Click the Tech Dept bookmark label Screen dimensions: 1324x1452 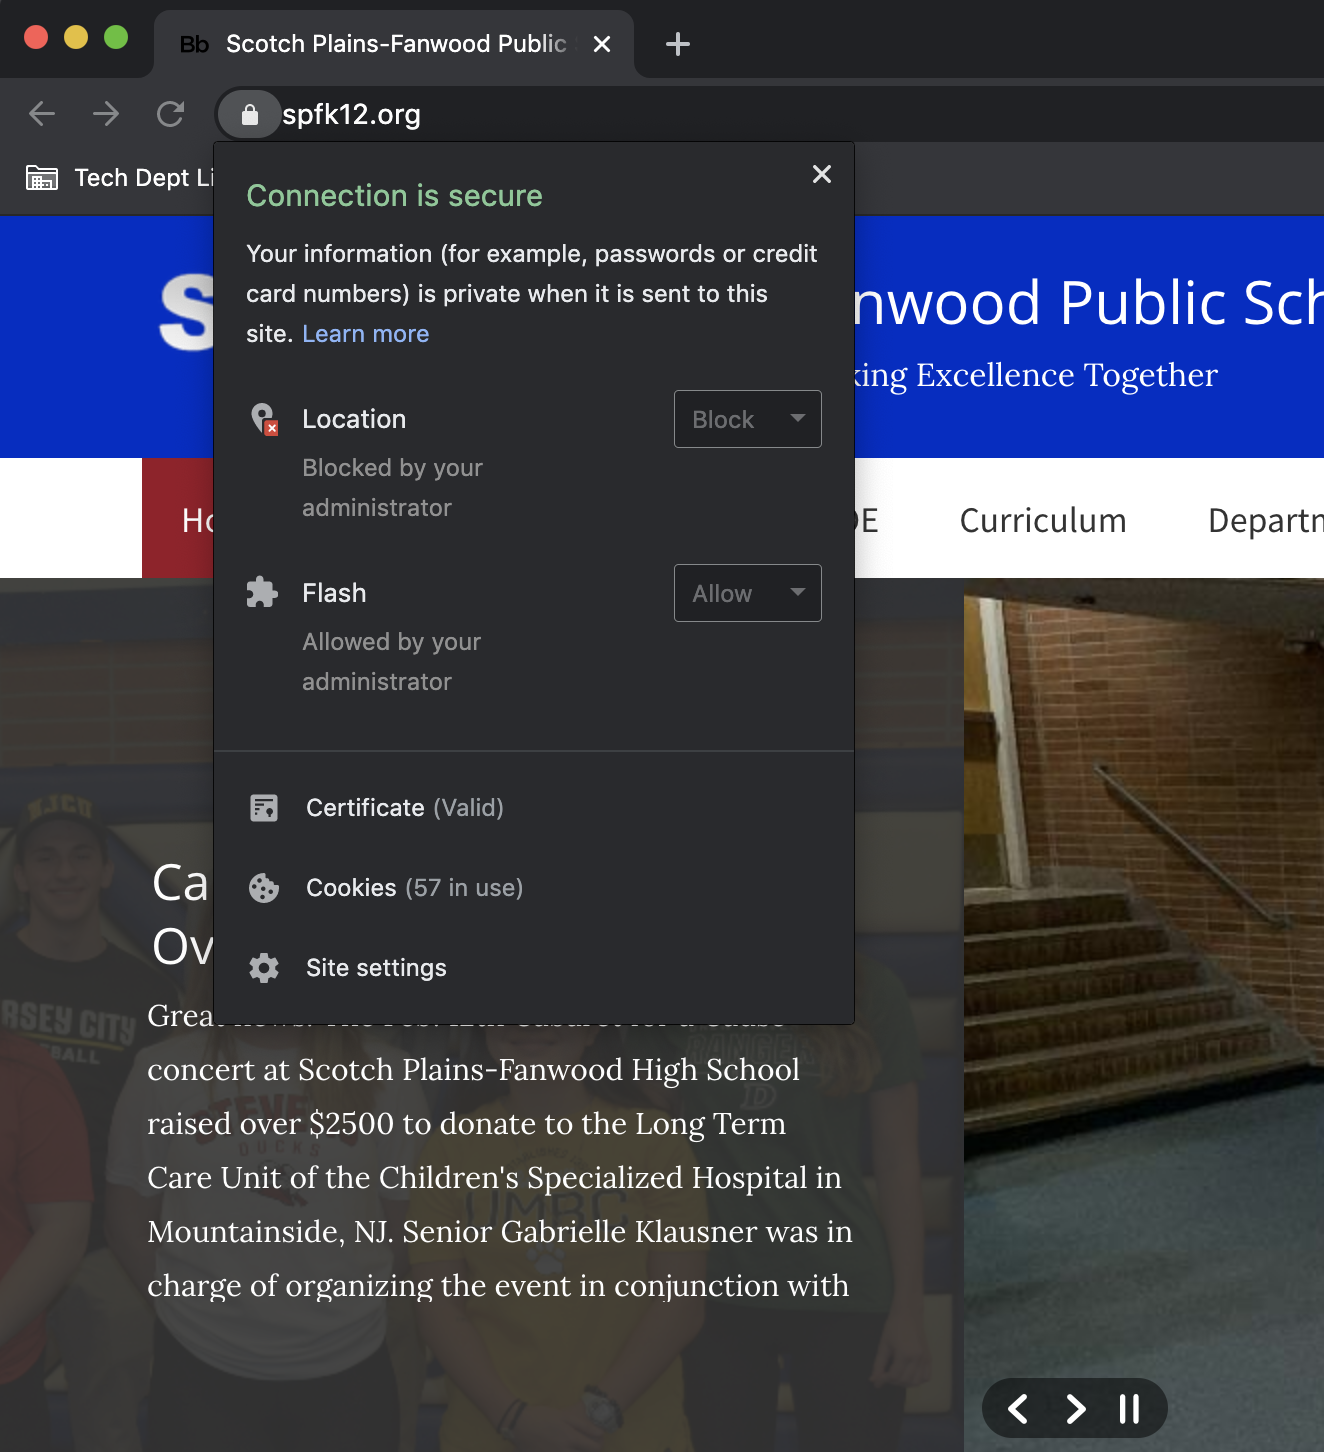coord(144,178)
